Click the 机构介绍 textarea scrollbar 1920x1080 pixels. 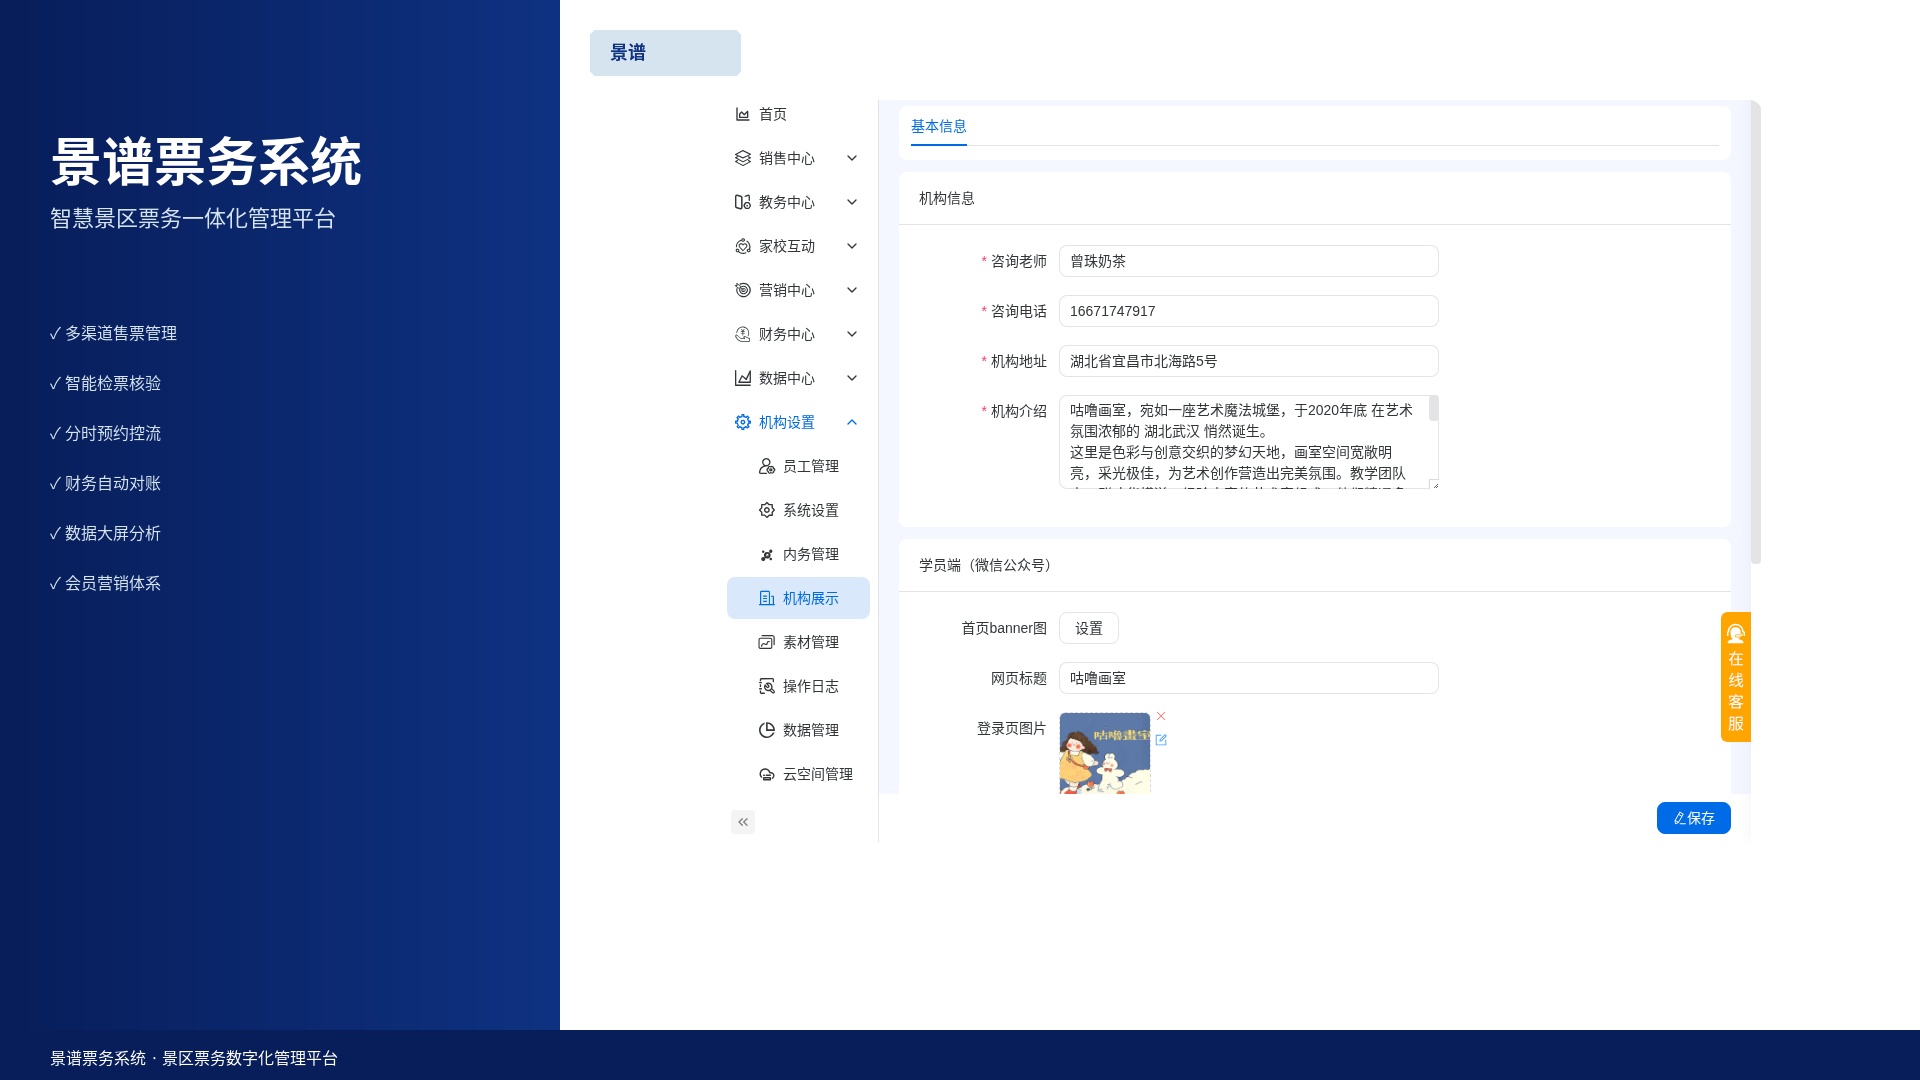pos(1434,408)
